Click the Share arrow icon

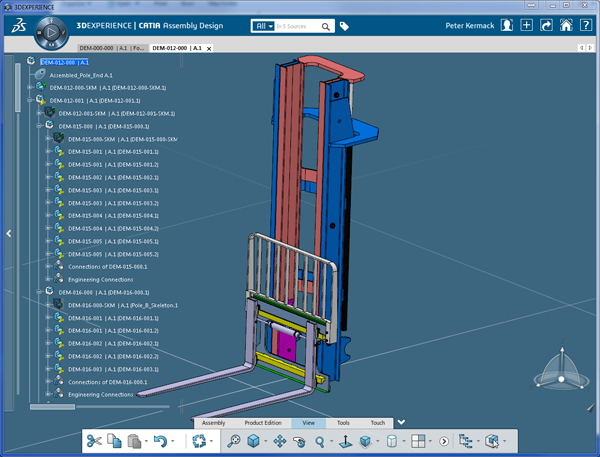[x=546, y=25]
